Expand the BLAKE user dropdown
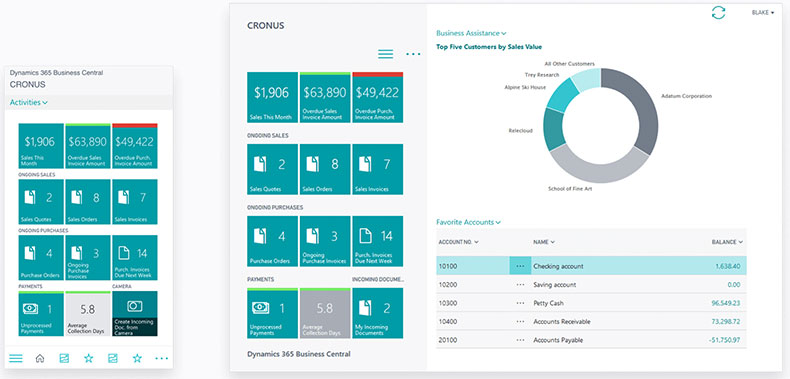 pyautogui.click(x=763, y=13)
